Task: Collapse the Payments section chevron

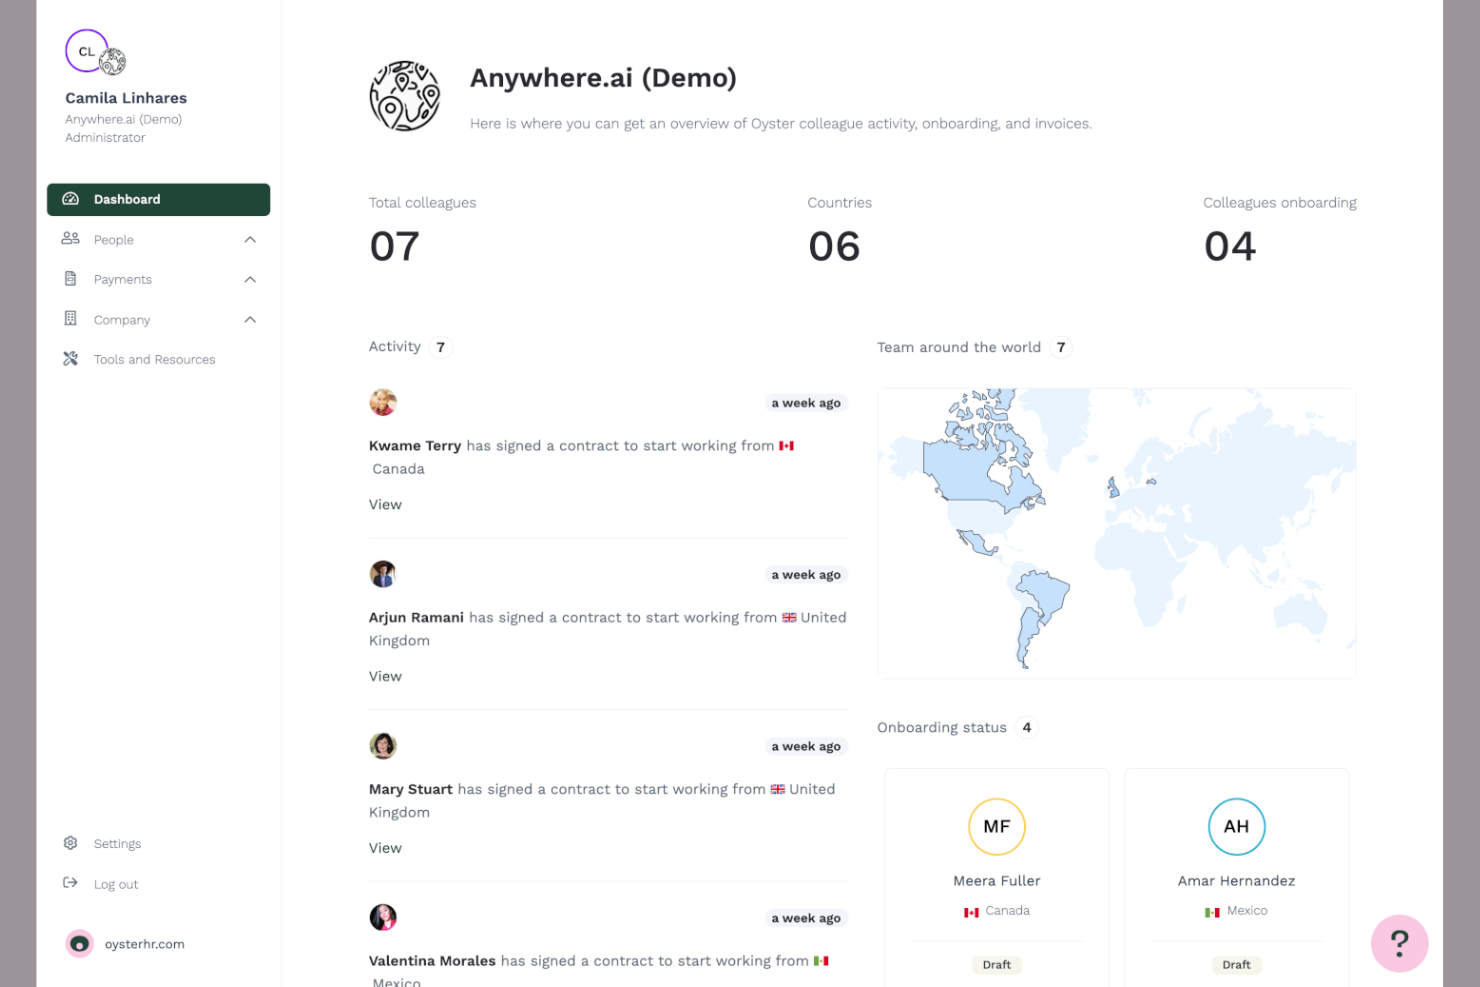Action: coord(250,279)
